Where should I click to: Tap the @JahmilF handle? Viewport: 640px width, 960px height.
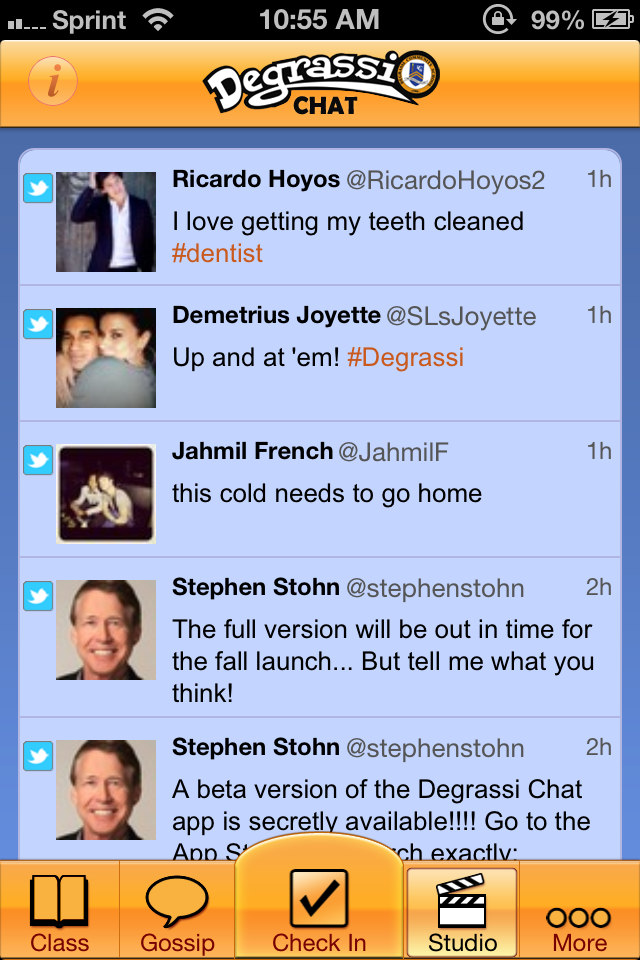[393, 452]
